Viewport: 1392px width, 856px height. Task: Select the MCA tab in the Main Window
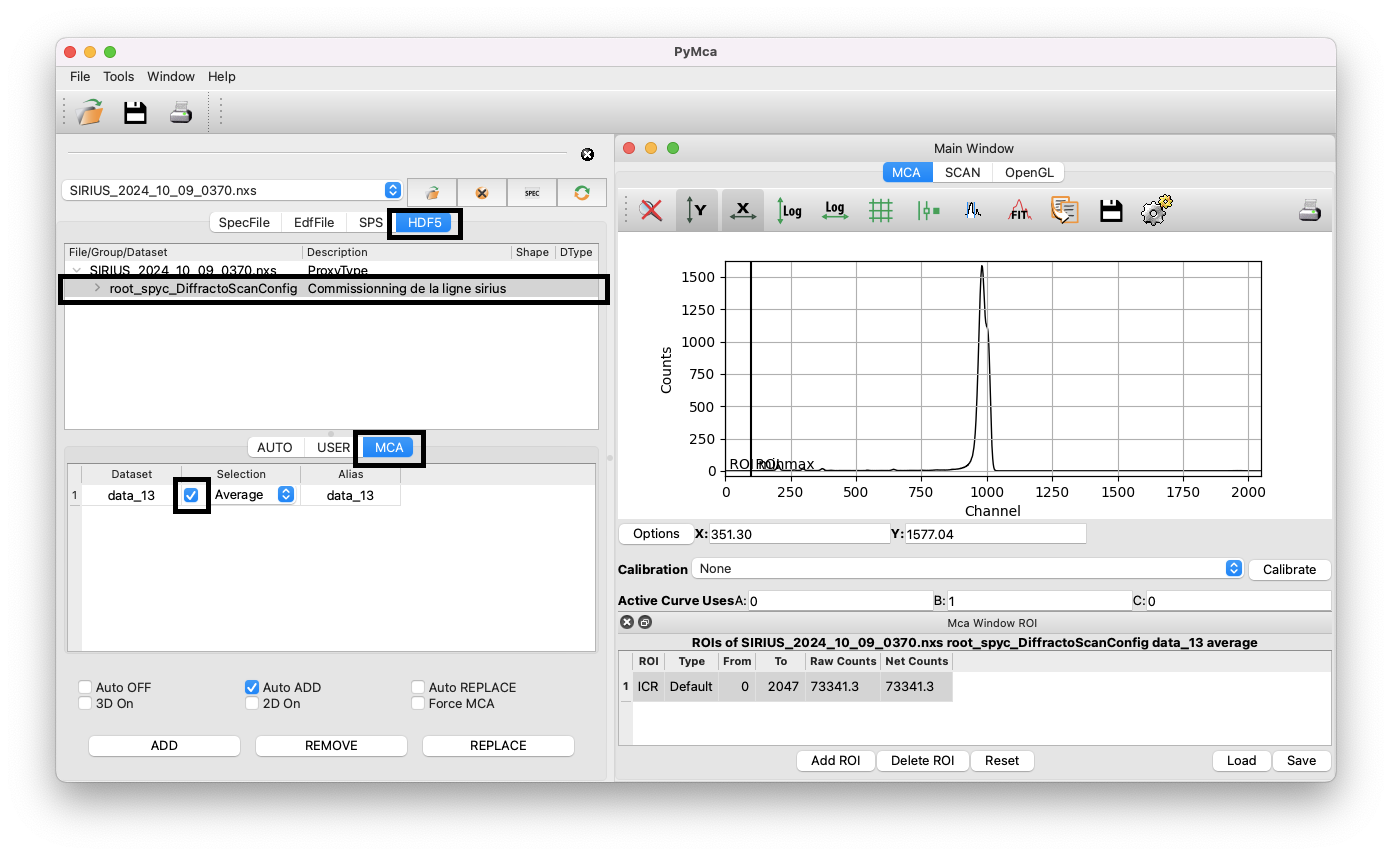[x=906, y=172]
